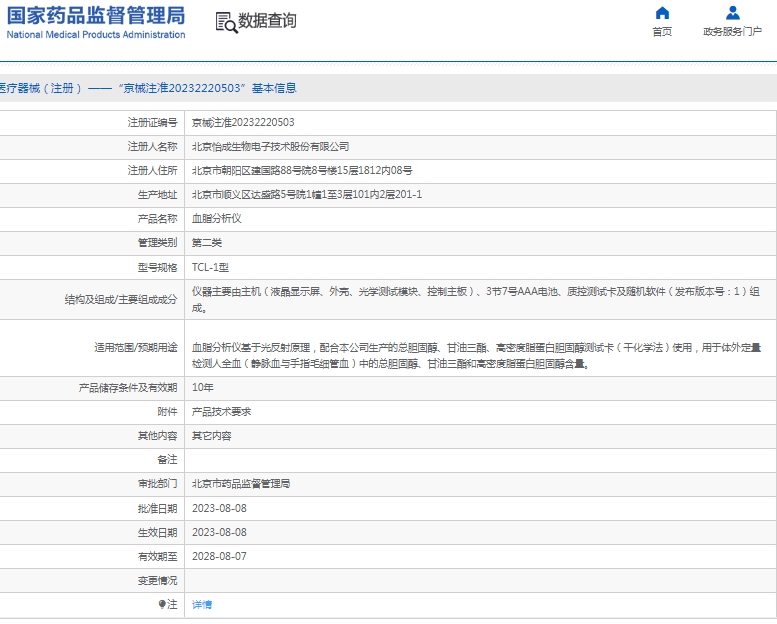Click the 数据查询 search document icon
The image size is (777, 624).
[226, 22]
